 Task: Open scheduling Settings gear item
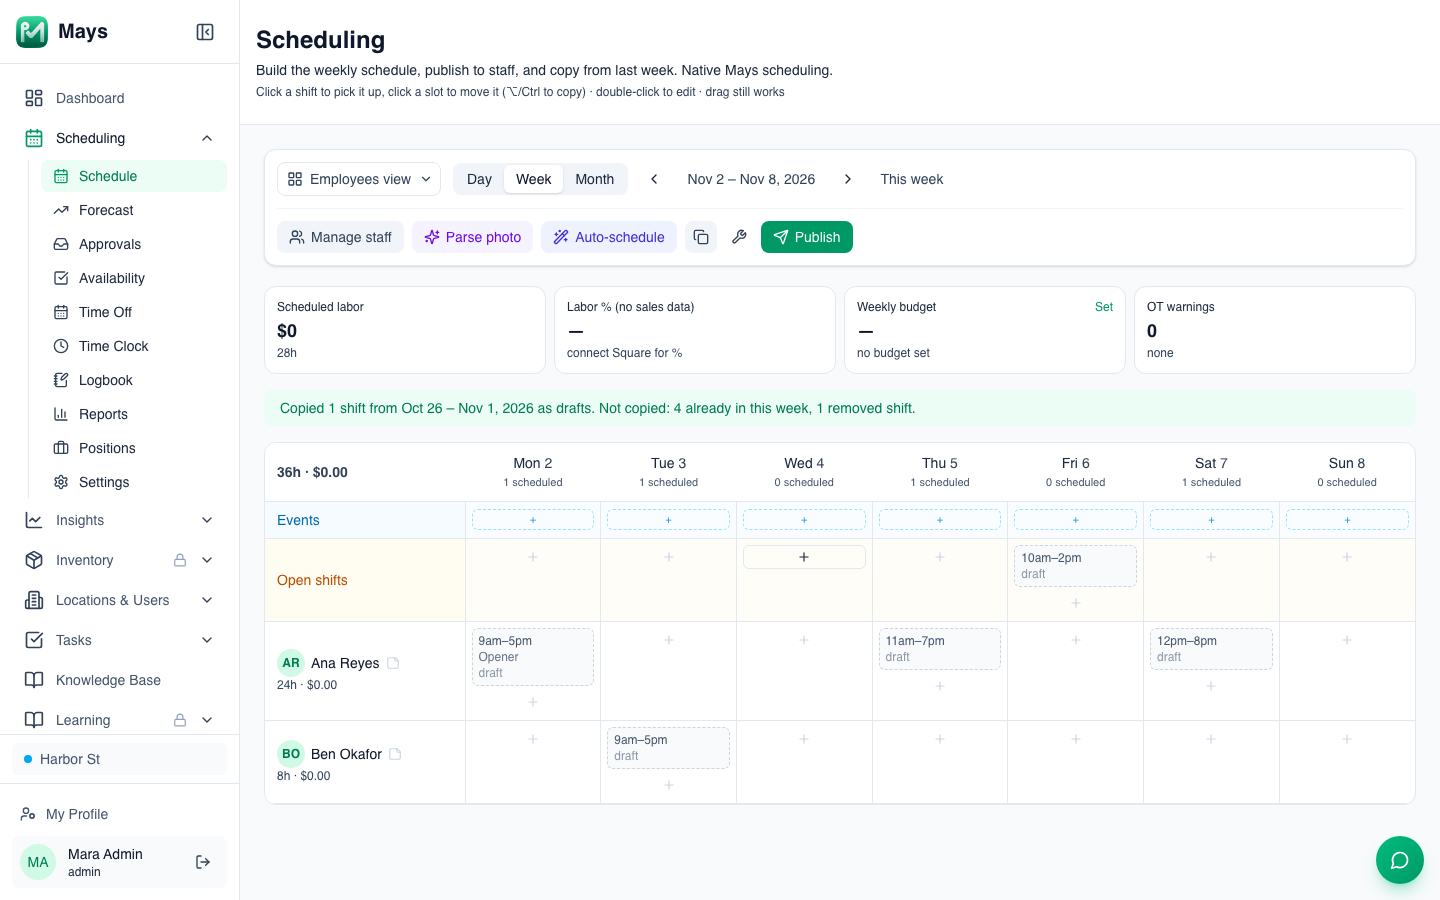tap(134, 482)
